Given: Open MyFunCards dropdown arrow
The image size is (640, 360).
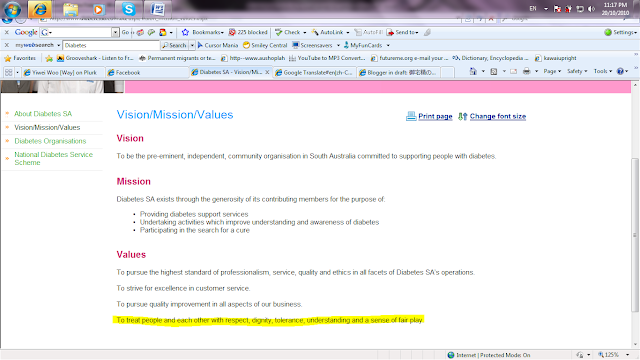Looking at the screenshot, I should (388, 45).
